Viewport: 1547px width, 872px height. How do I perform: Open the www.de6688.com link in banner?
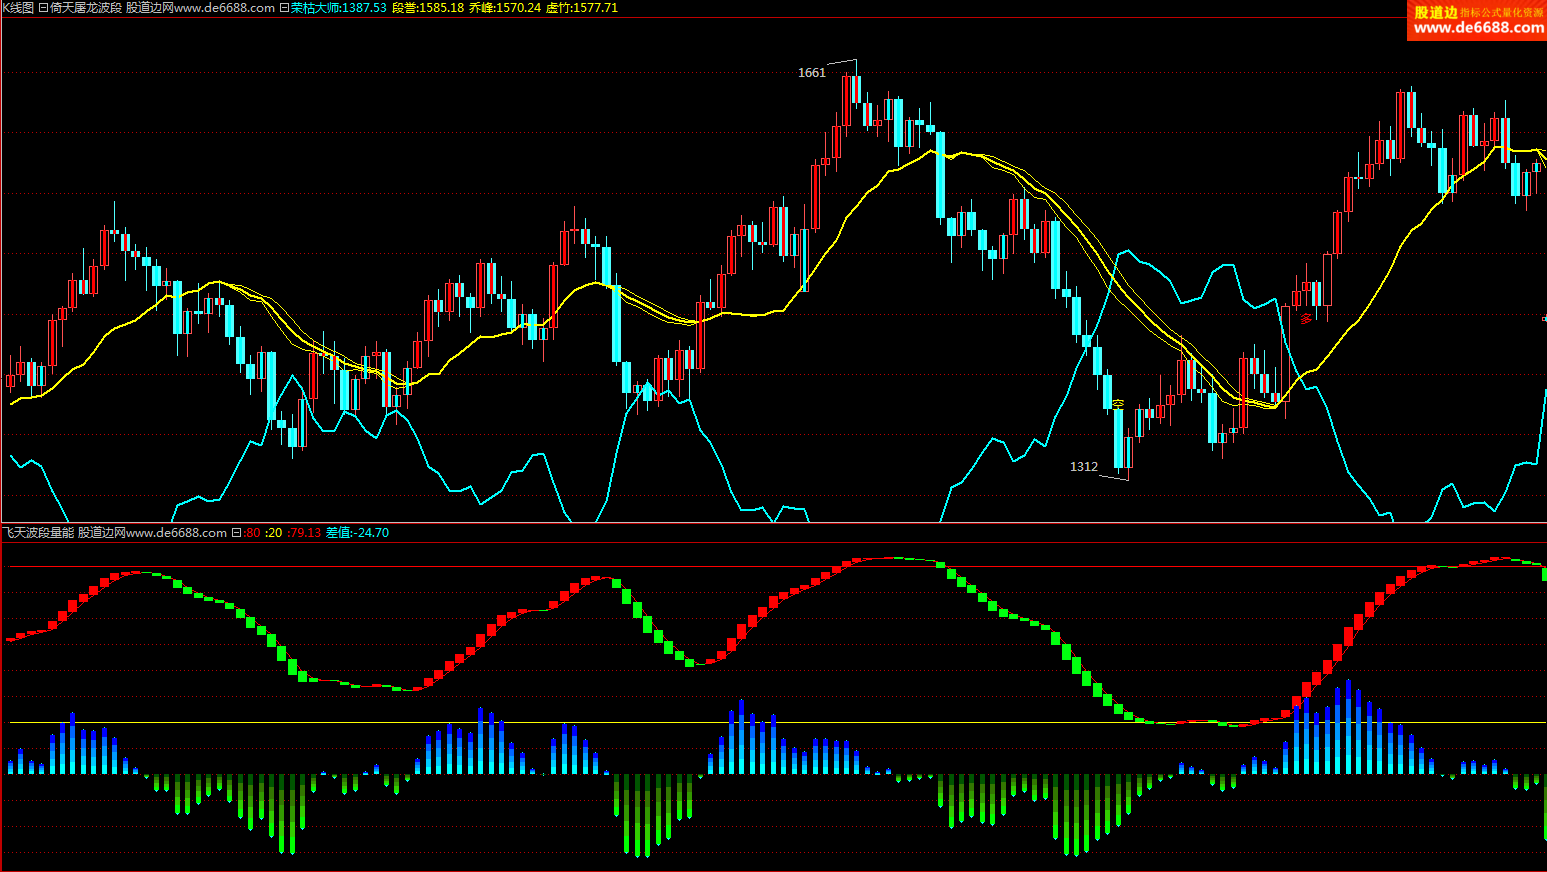tap(1478, 29)
